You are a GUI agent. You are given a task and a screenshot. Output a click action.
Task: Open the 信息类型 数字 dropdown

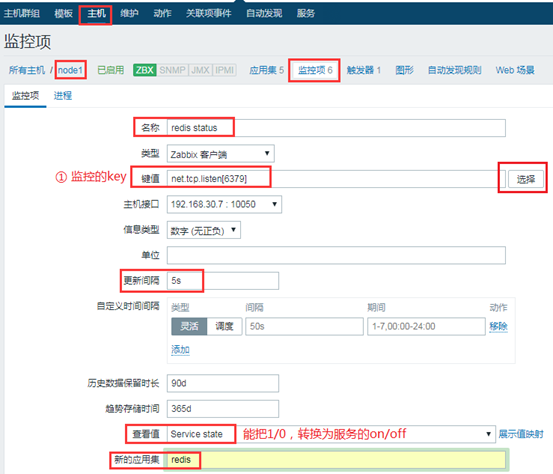tap(204, 230)
